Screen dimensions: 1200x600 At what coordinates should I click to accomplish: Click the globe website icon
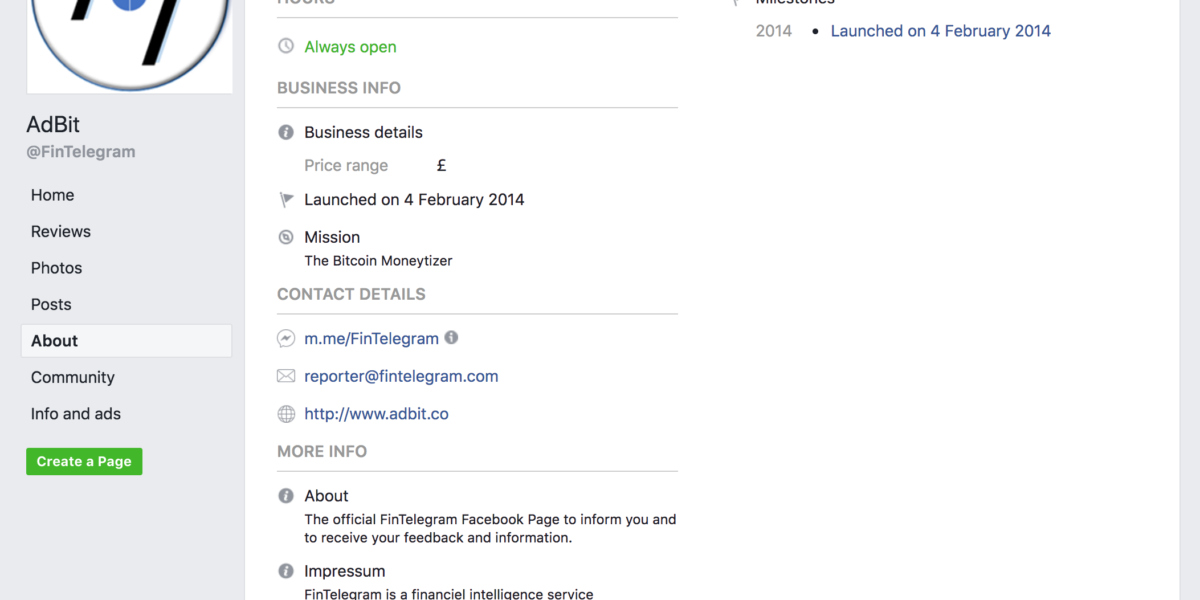coord(286,414)
